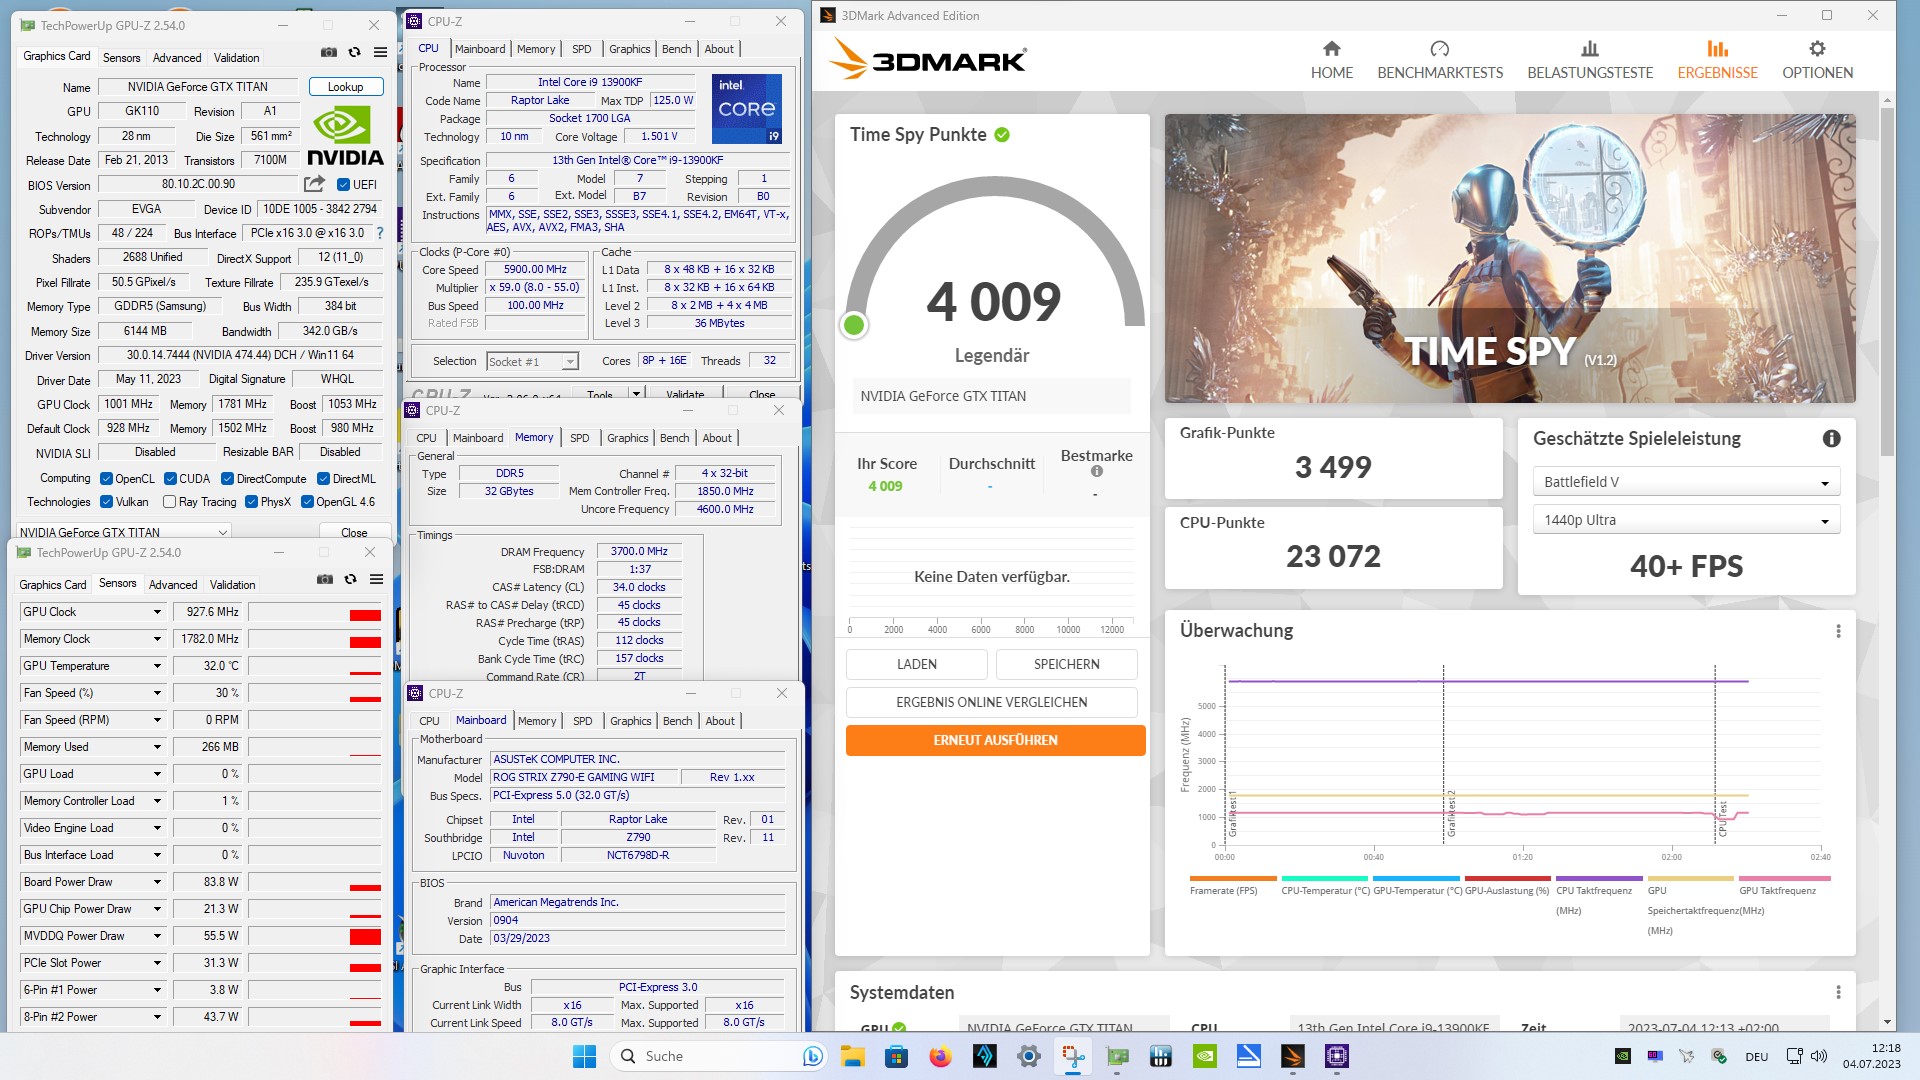Open CPU-Z Socket #1 selection dropdown
Viewport: 1920px width, 1080px height.
click(x=532, y=362)
